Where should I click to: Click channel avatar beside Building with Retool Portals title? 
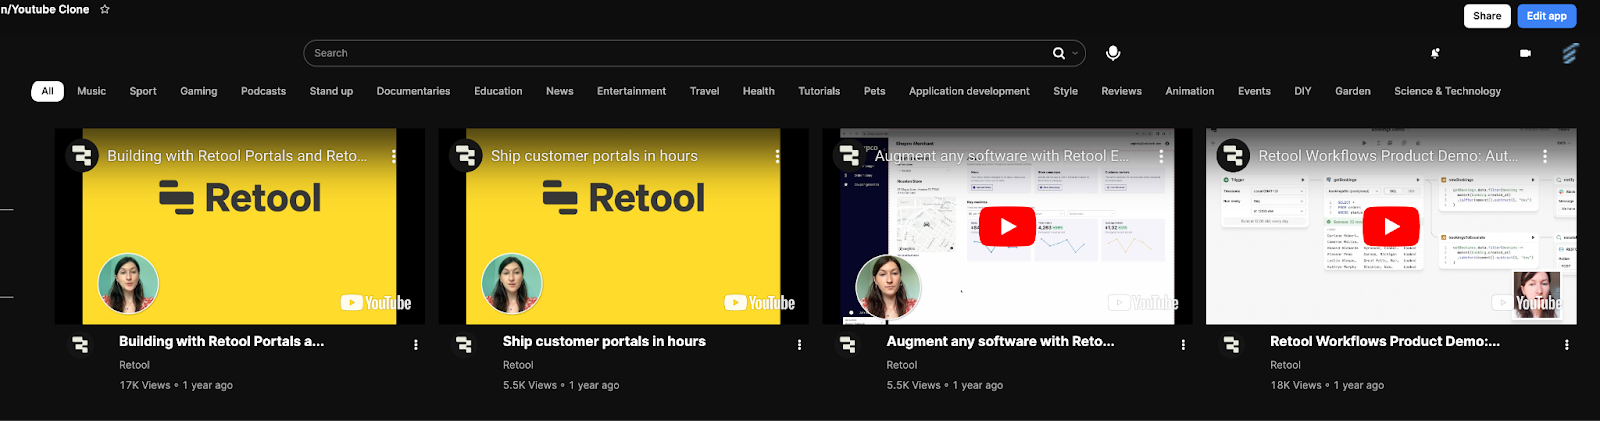80,345
